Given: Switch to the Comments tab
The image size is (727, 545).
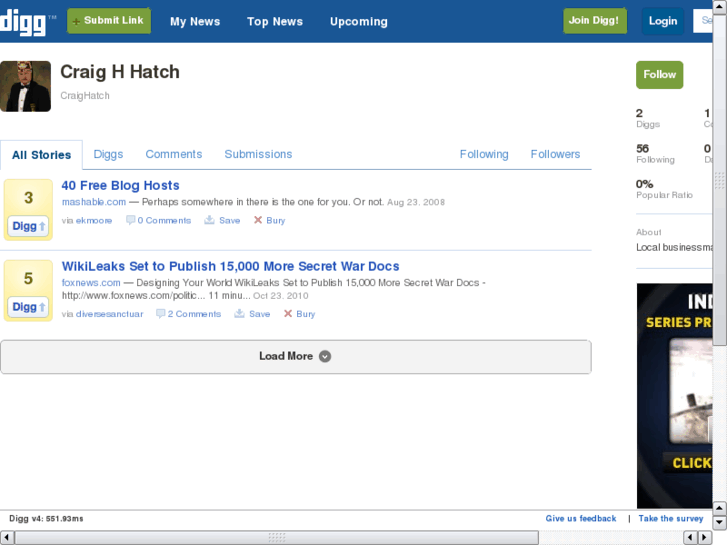Looking at the screenshot, I should (174, 154).
